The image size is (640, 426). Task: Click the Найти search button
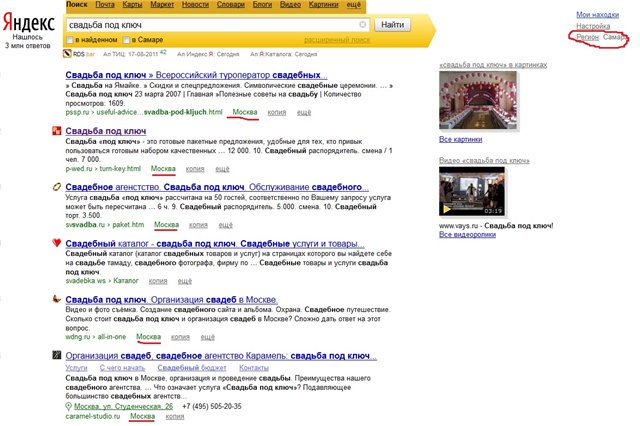392,25
